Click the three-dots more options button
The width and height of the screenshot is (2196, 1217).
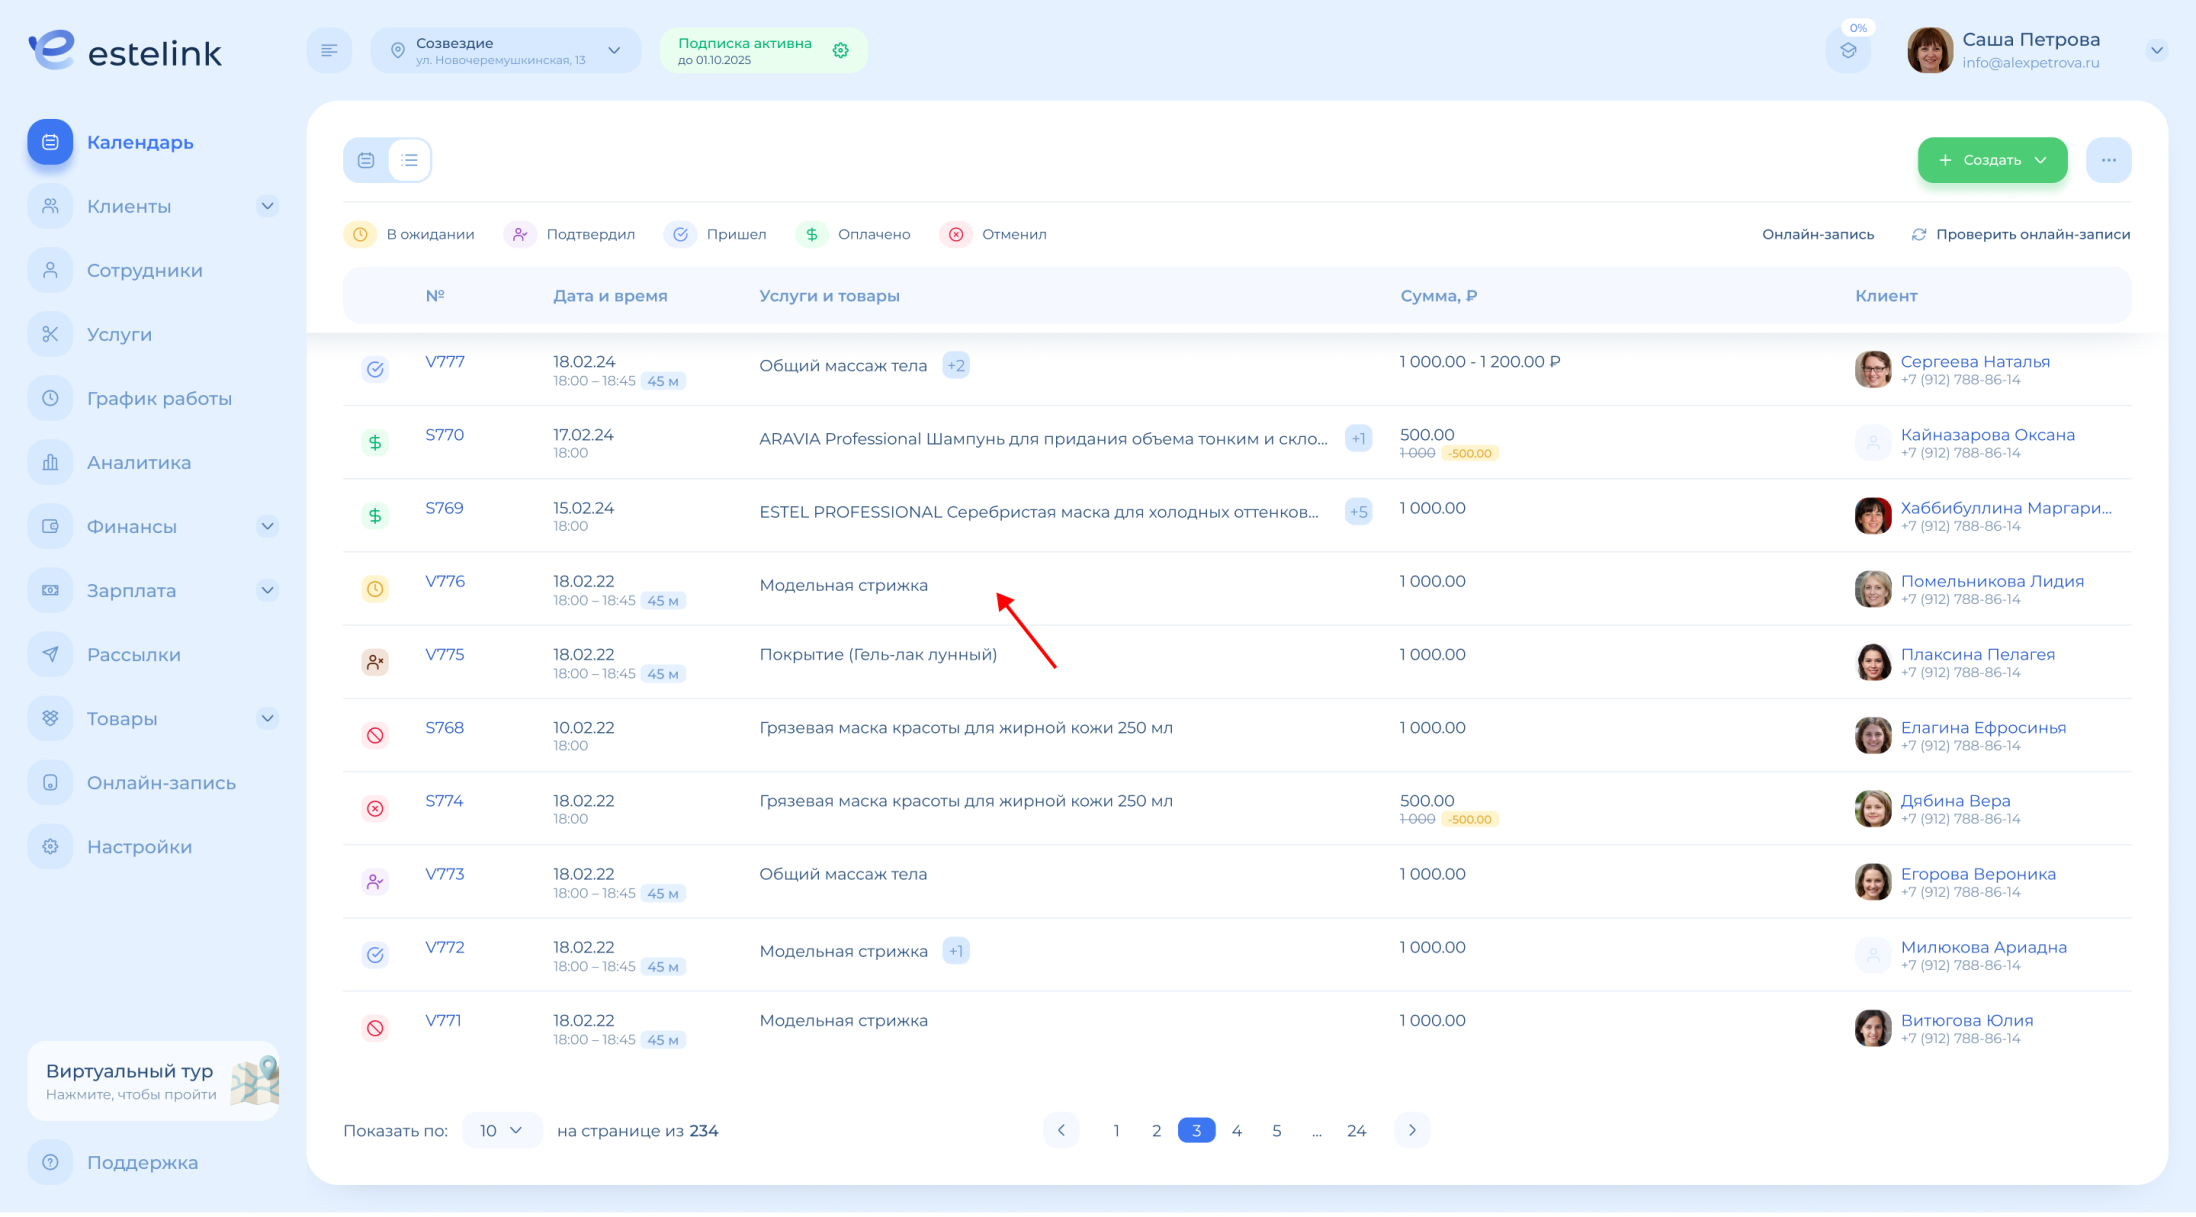click(2108, 160)
